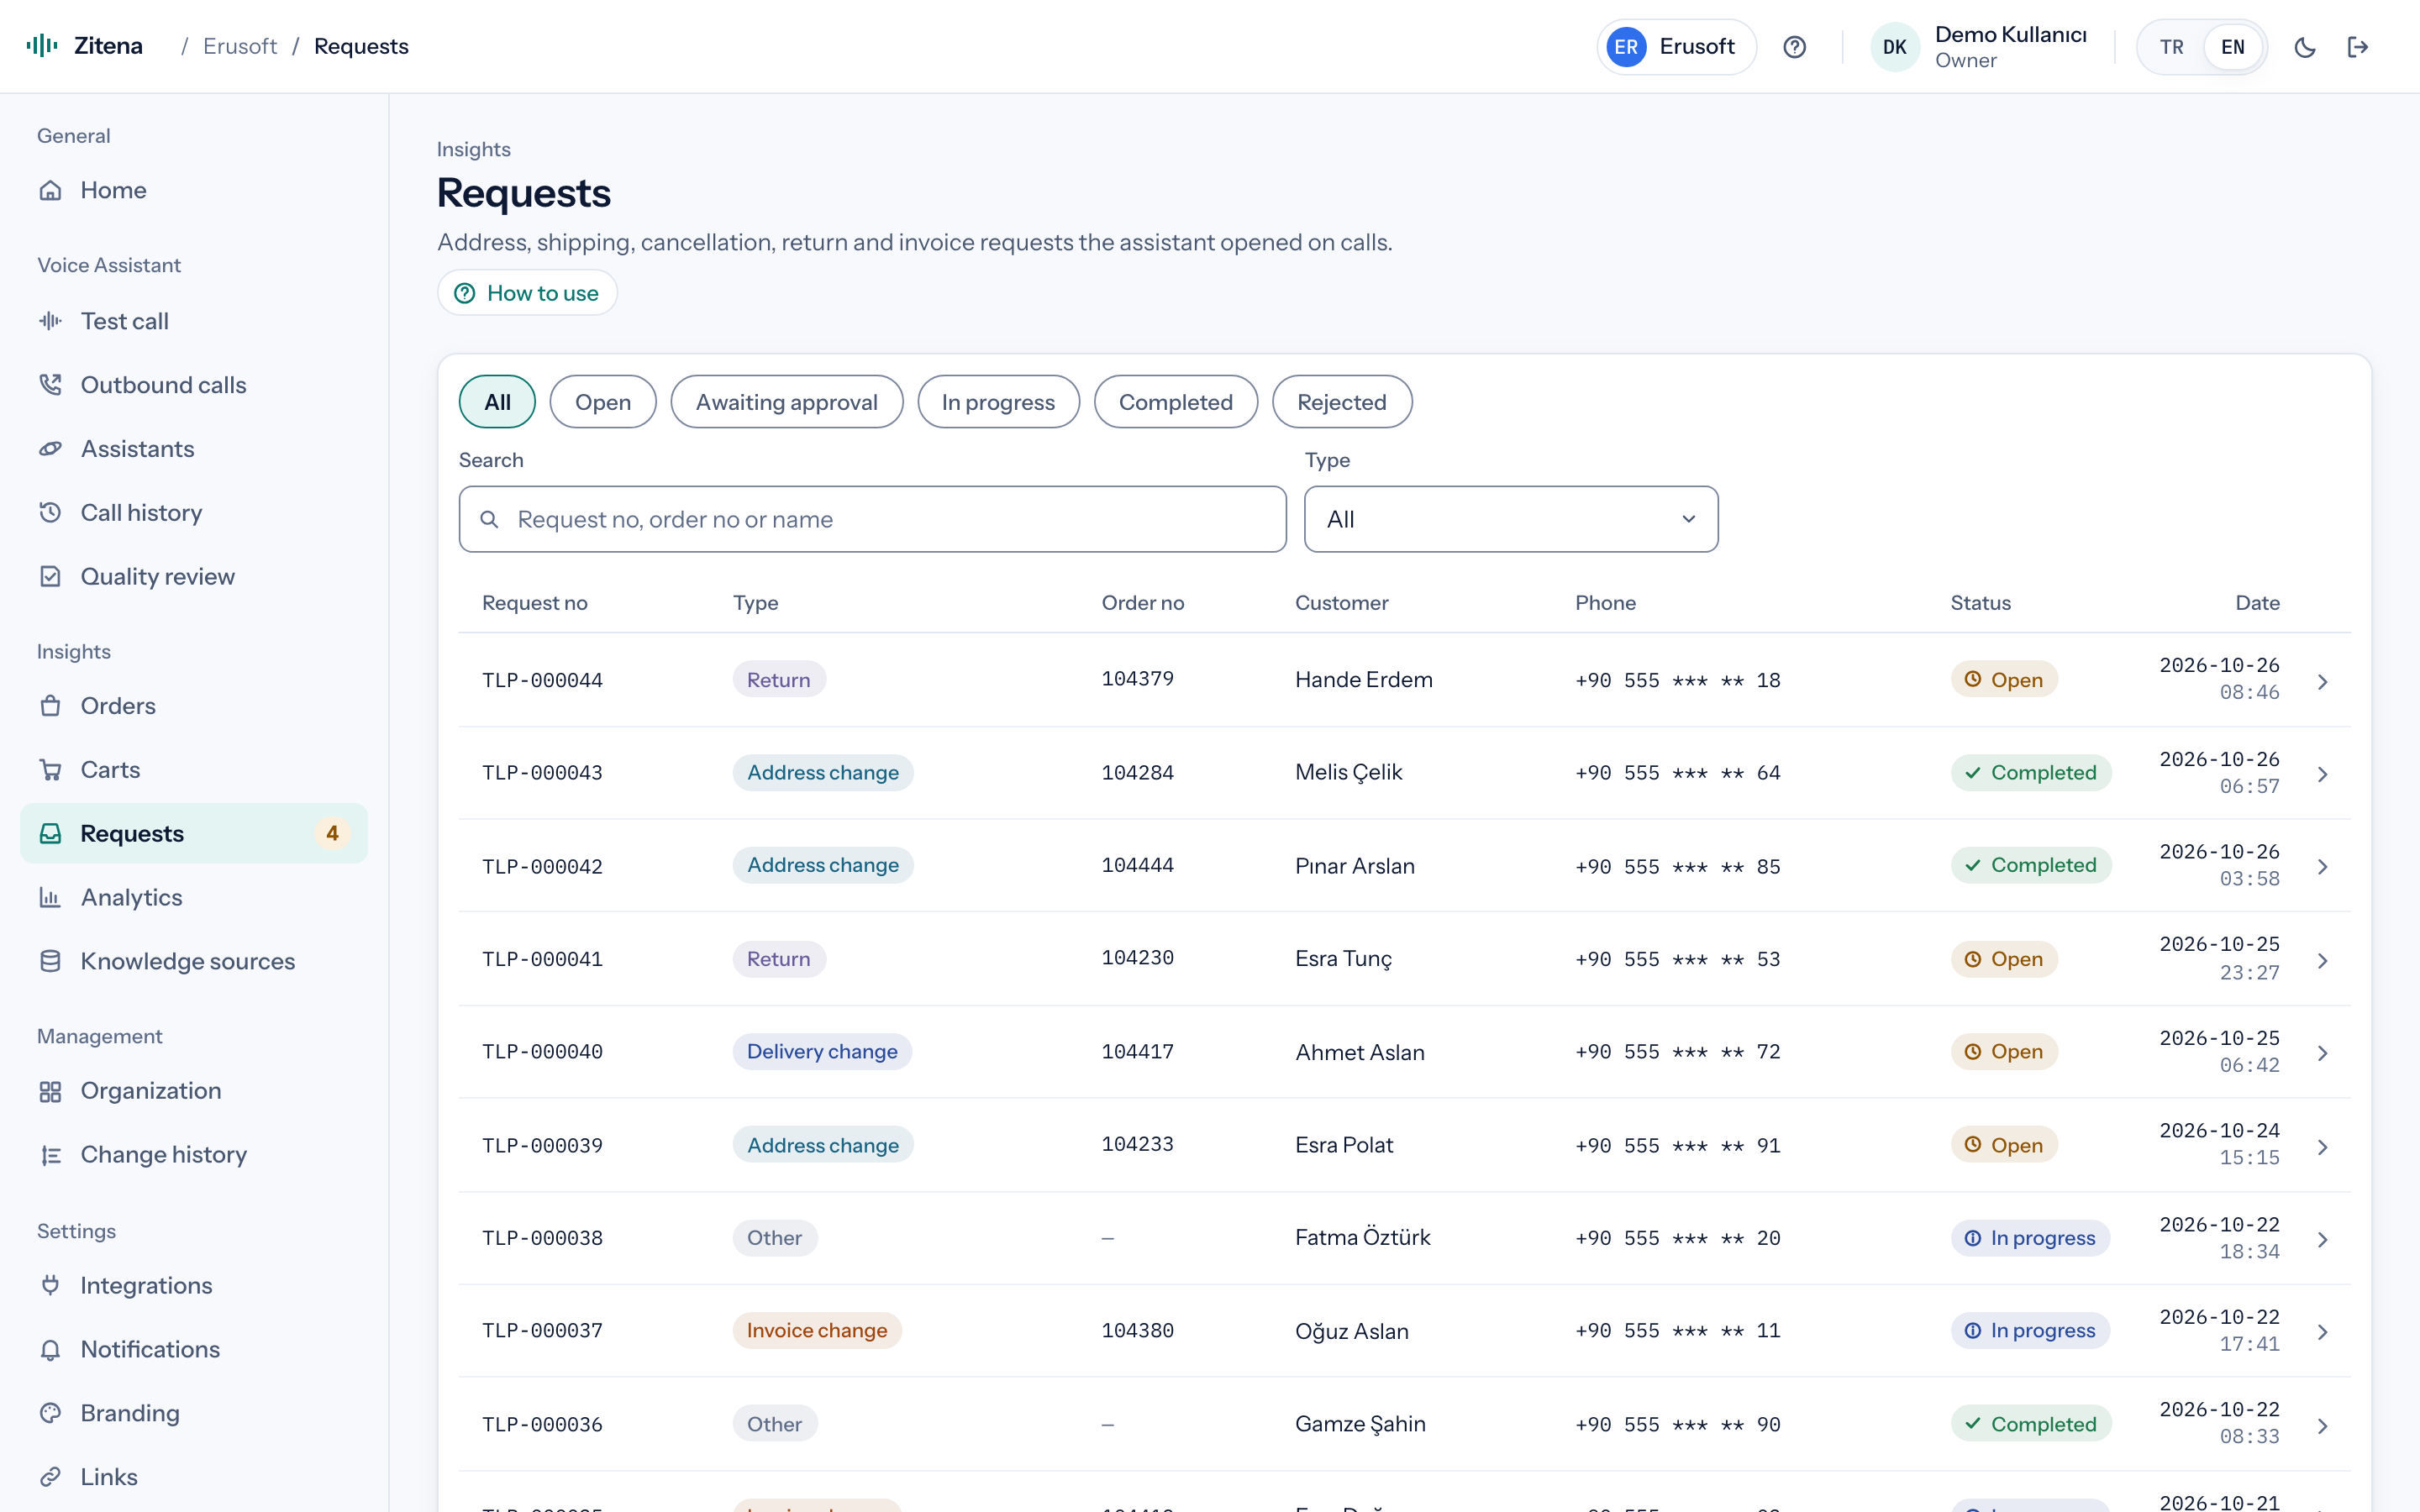The width and height of the screenshot is (2420, 1512).
Task: Open Test call in the sidebar
Action: point(194,321)
